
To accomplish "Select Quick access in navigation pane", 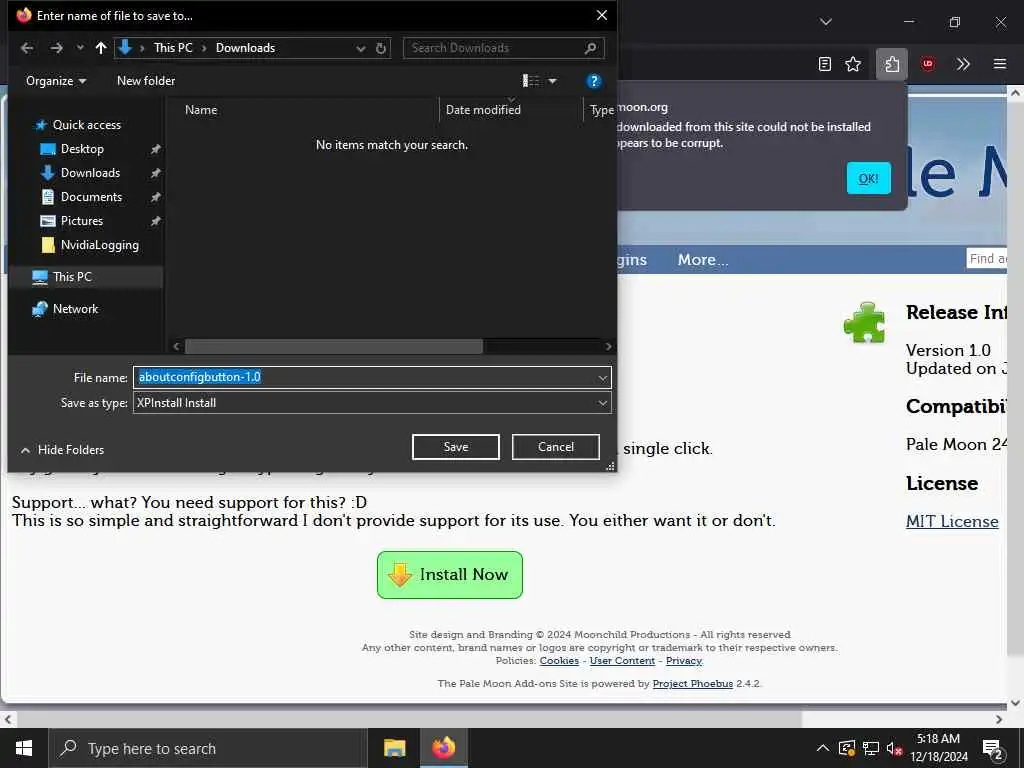I will point(86,125).
